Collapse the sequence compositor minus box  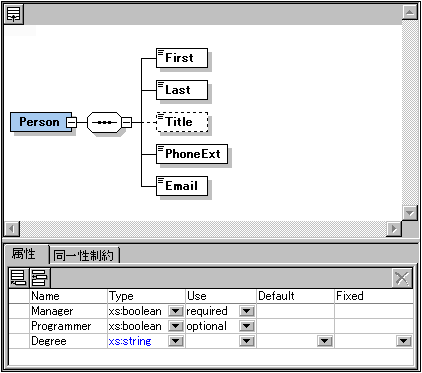(126, 122)
